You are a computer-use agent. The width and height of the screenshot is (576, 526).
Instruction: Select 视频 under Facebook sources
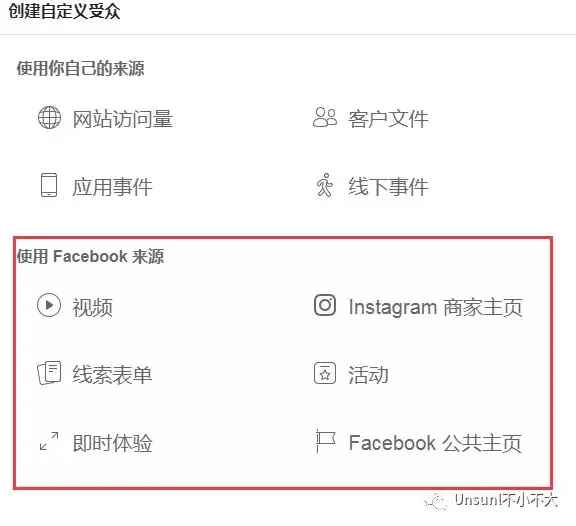(x=93, y=307)
